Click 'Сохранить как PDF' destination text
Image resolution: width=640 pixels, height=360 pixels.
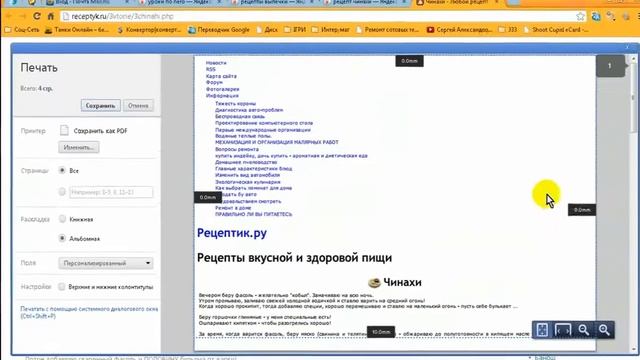point(100,131)
